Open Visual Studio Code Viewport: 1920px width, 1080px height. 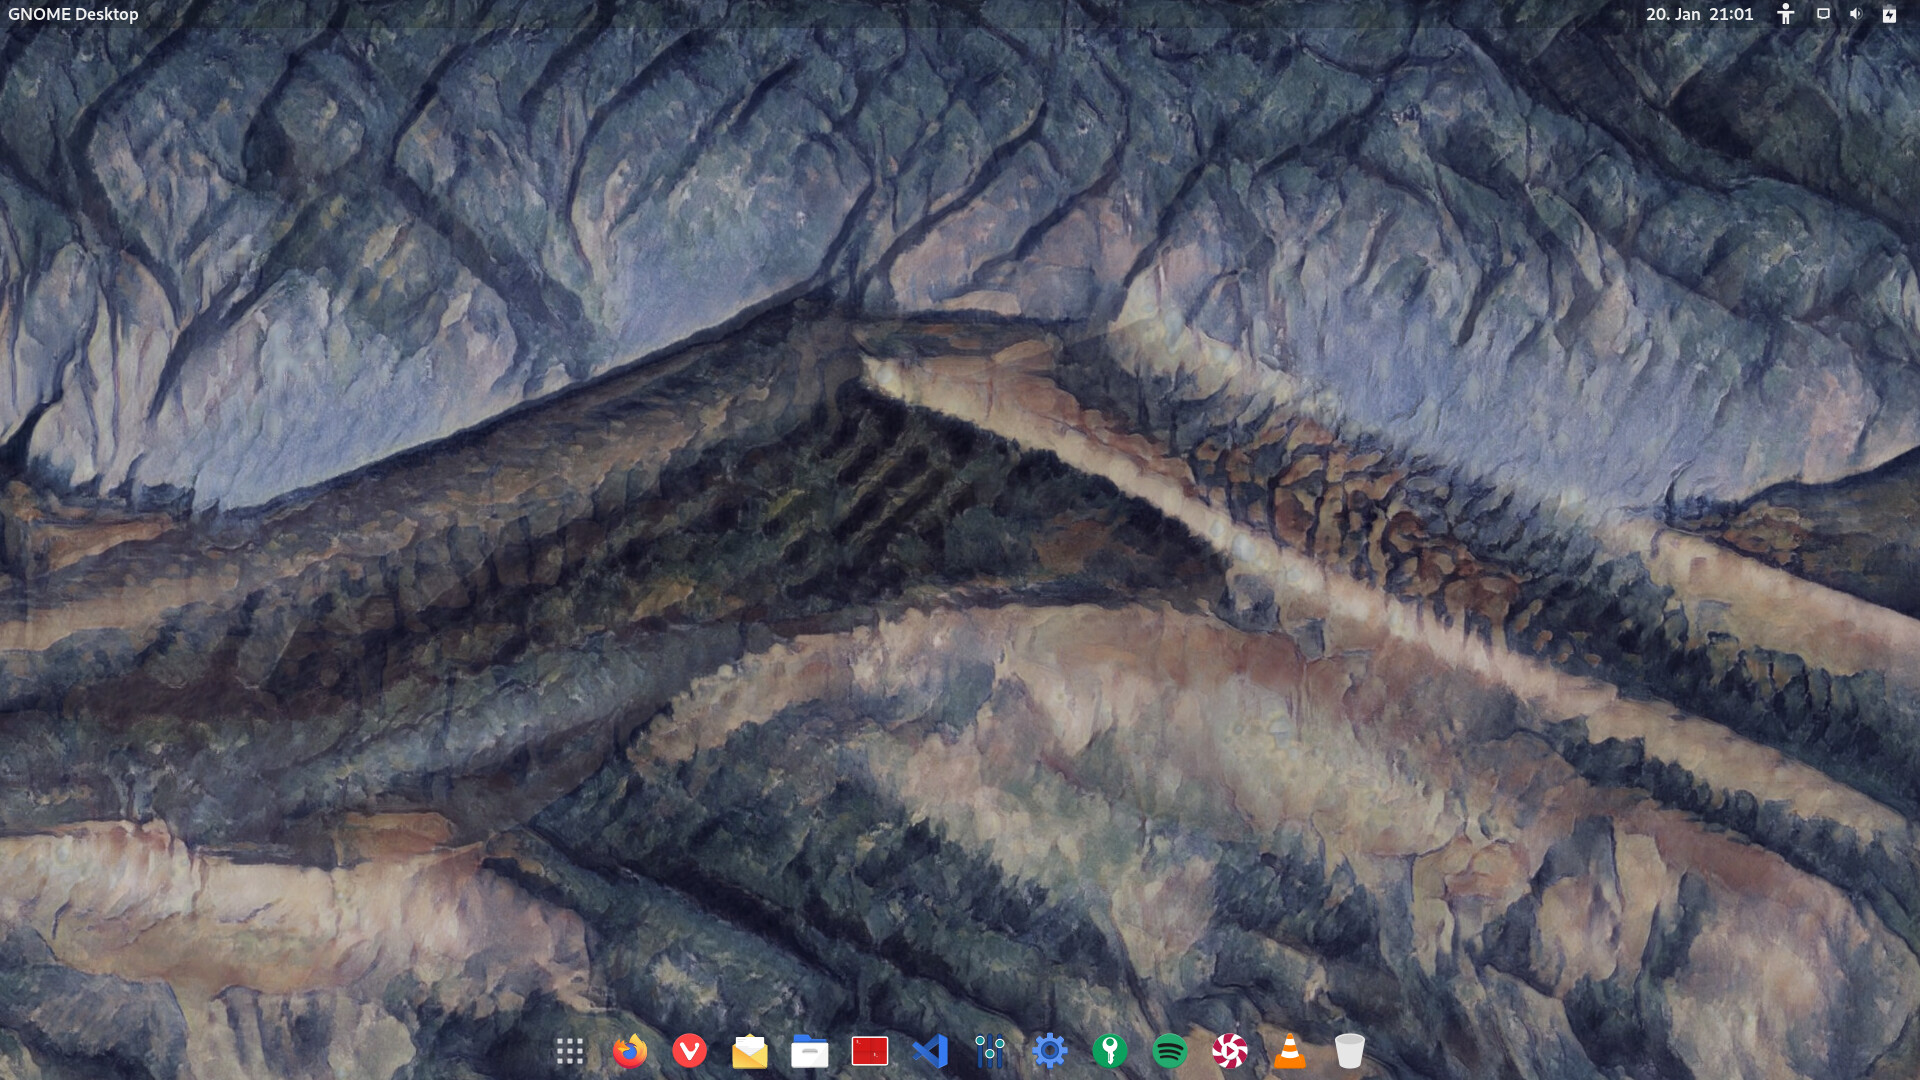pos(929,1051)
